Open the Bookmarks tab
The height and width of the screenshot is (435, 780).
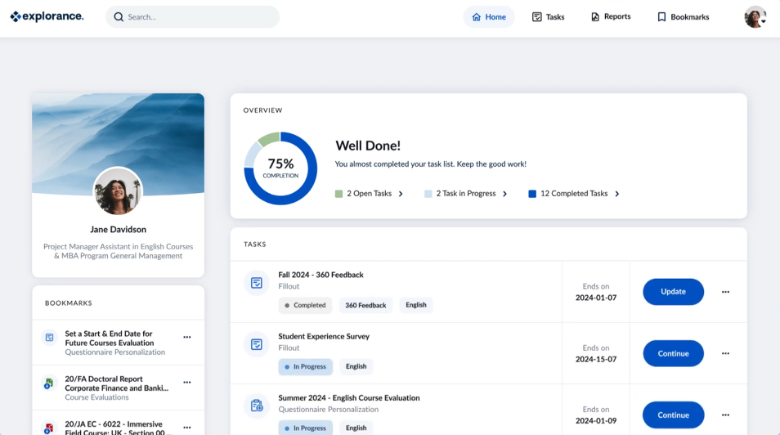[683, 17]
